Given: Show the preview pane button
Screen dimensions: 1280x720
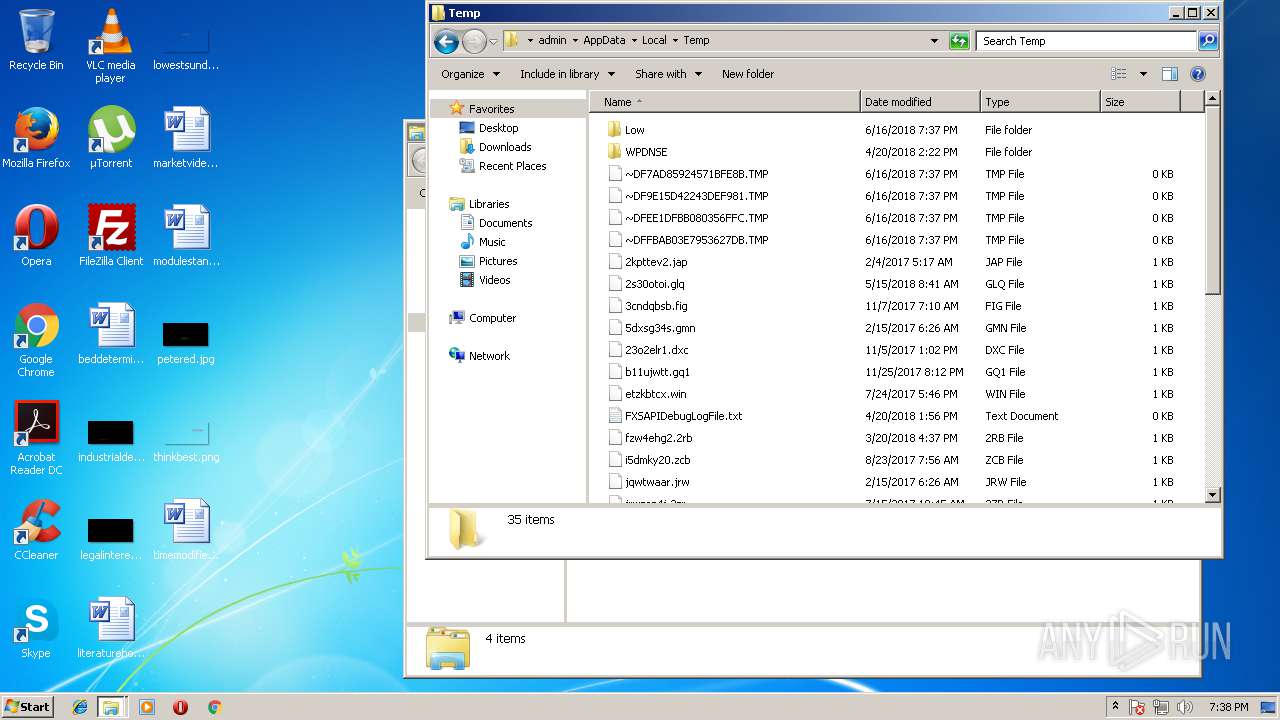Looking at the screenshot, I should pyautogui.click(x=1170, y=74).
